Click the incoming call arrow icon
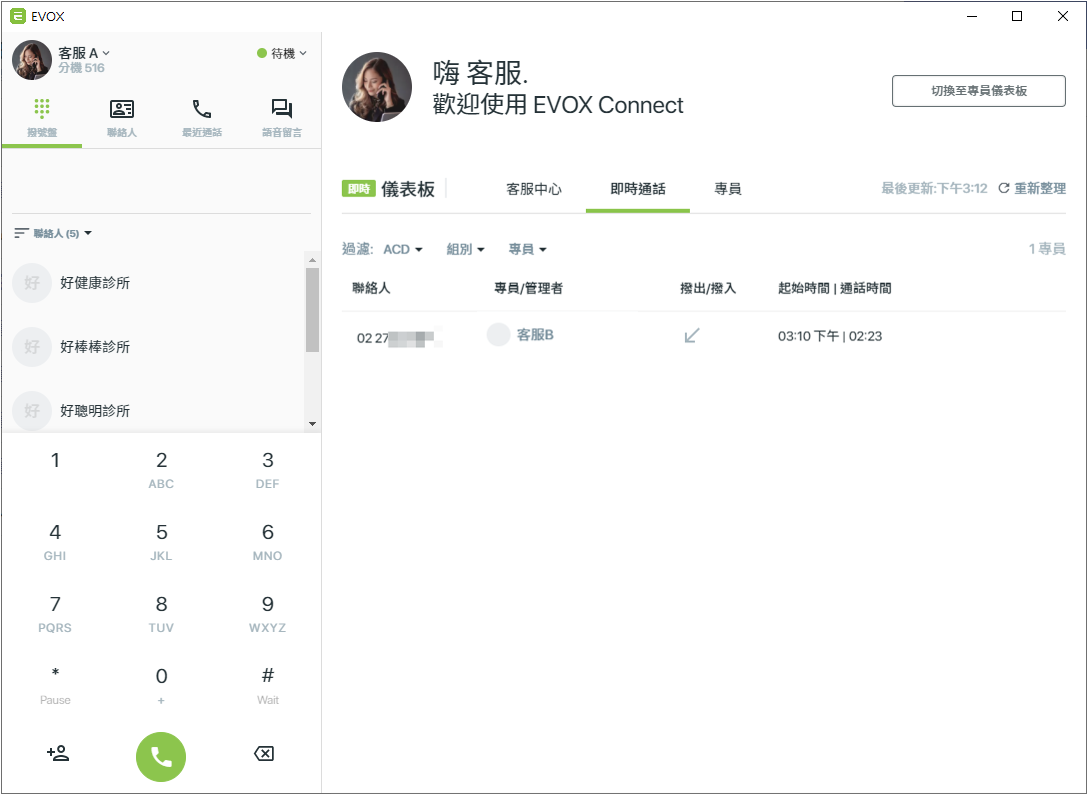Screen dimensions: 1088x795 692,336
